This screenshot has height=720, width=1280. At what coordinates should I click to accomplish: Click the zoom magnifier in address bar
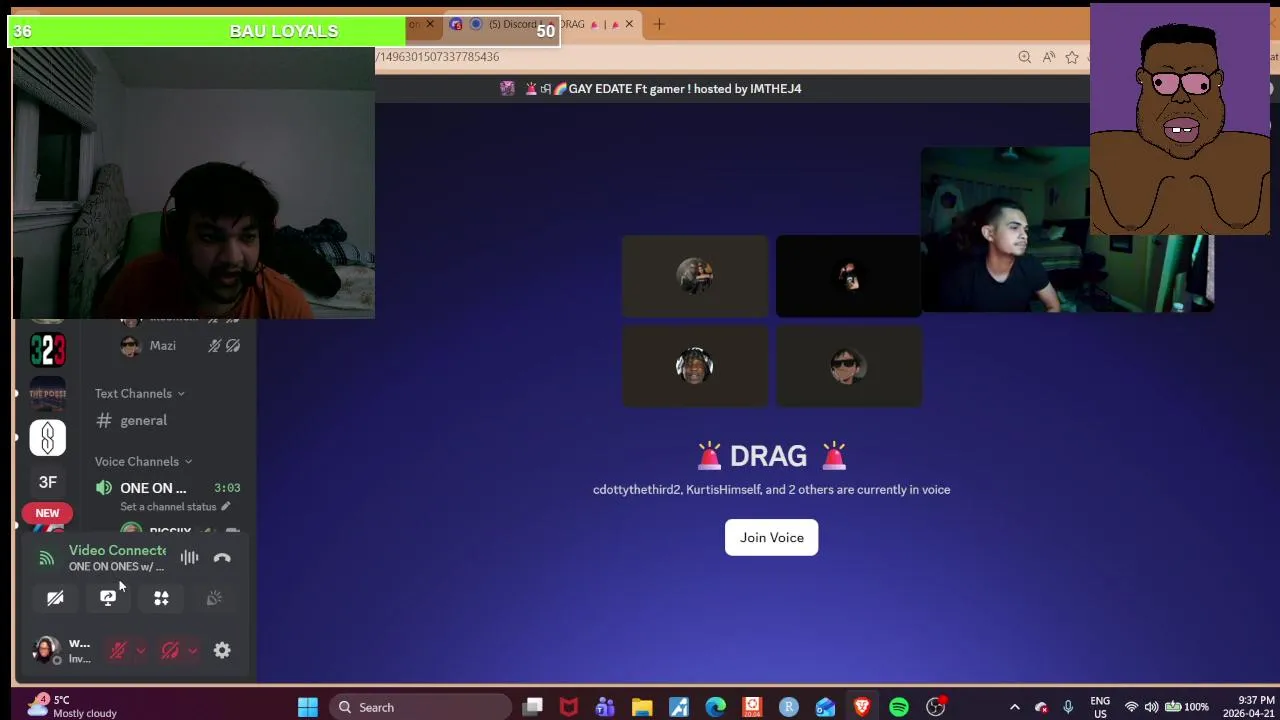click(x=1024, y=57)
